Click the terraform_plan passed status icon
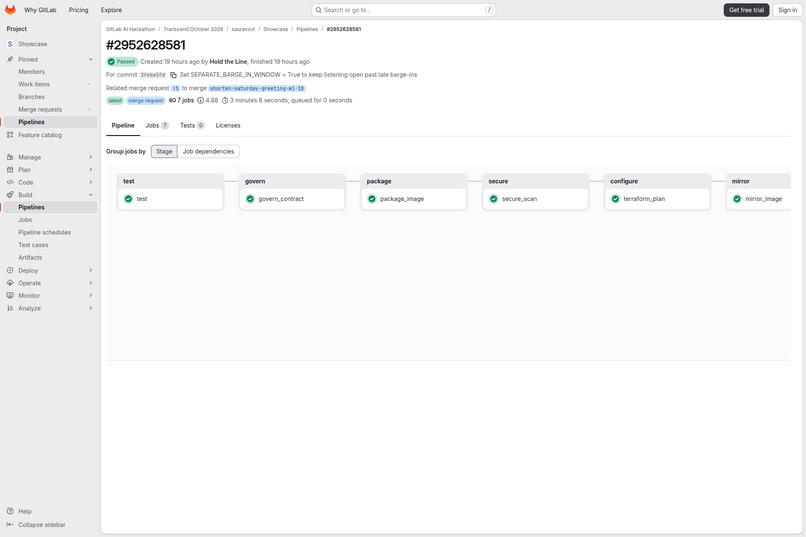Screen dimensions: 806x537 pos(615,199)
